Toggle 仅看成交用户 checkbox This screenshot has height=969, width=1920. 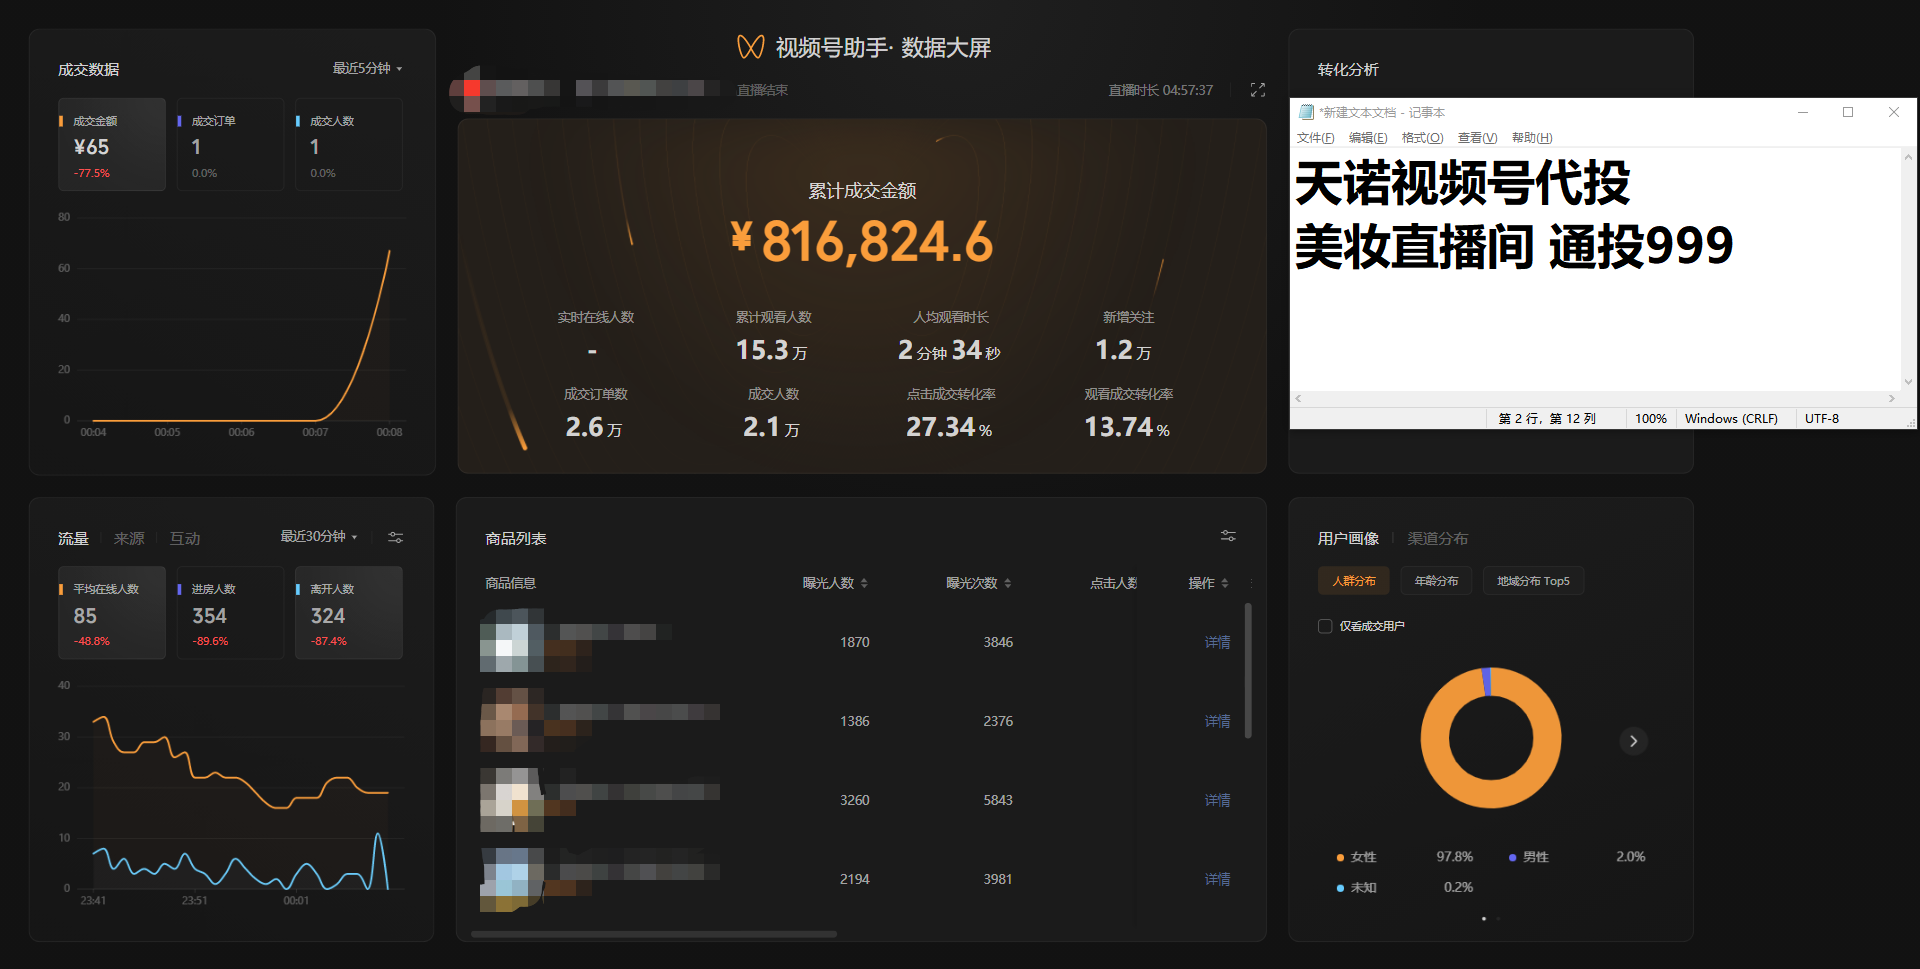(x=1325, y=626)
